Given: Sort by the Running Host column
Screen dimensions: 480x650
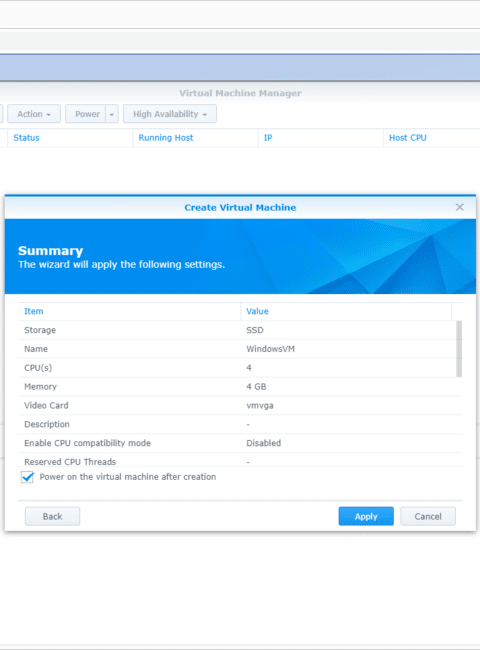Looking at the screenshot, I should pyautogui.click(x=196, y=138).
